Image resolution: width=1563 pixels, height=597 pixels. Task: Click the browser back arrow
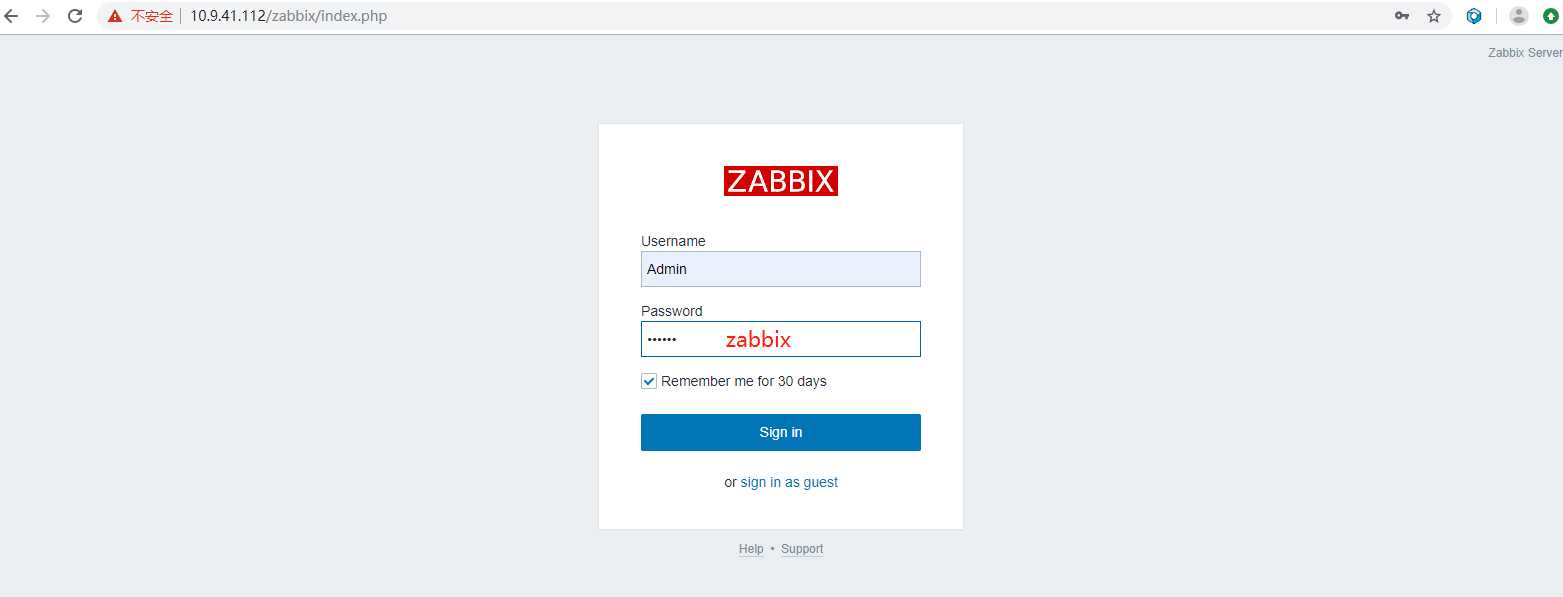point(12,16)
